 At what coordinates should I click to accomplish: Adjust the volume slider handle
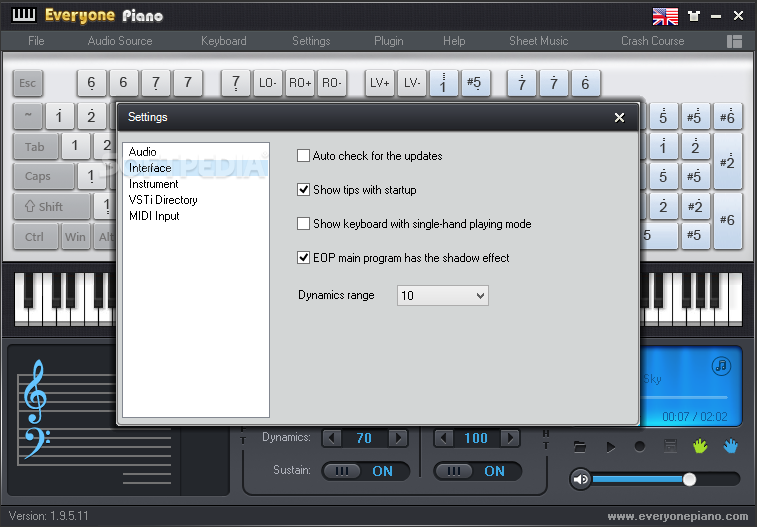[689, 479]
